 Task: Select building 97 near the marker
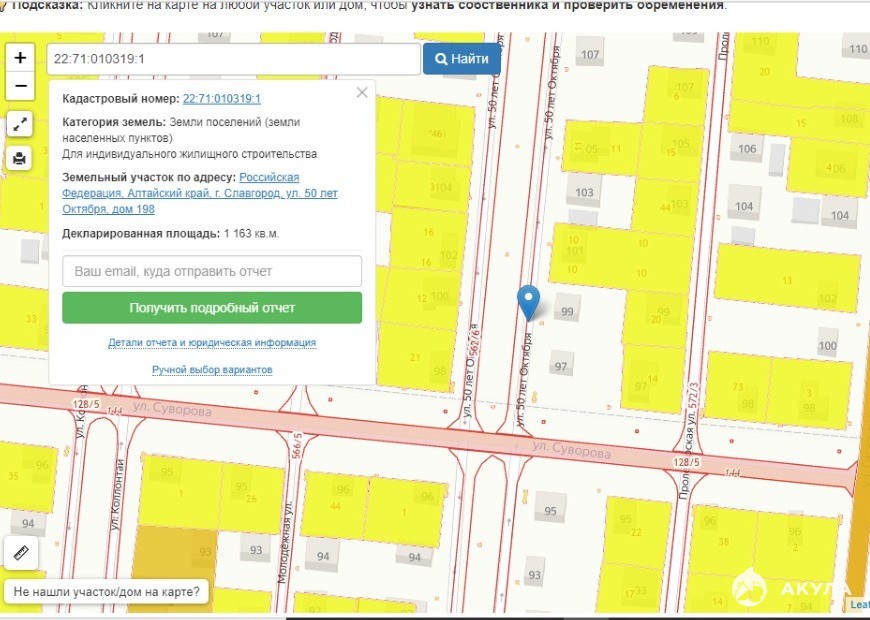pos(561,366)
